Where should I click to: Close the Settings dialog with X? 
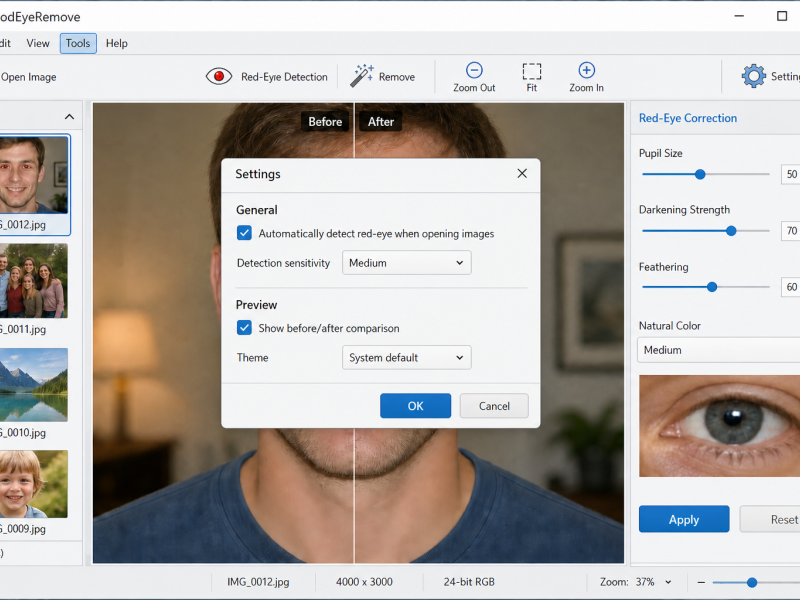(522, 173)
